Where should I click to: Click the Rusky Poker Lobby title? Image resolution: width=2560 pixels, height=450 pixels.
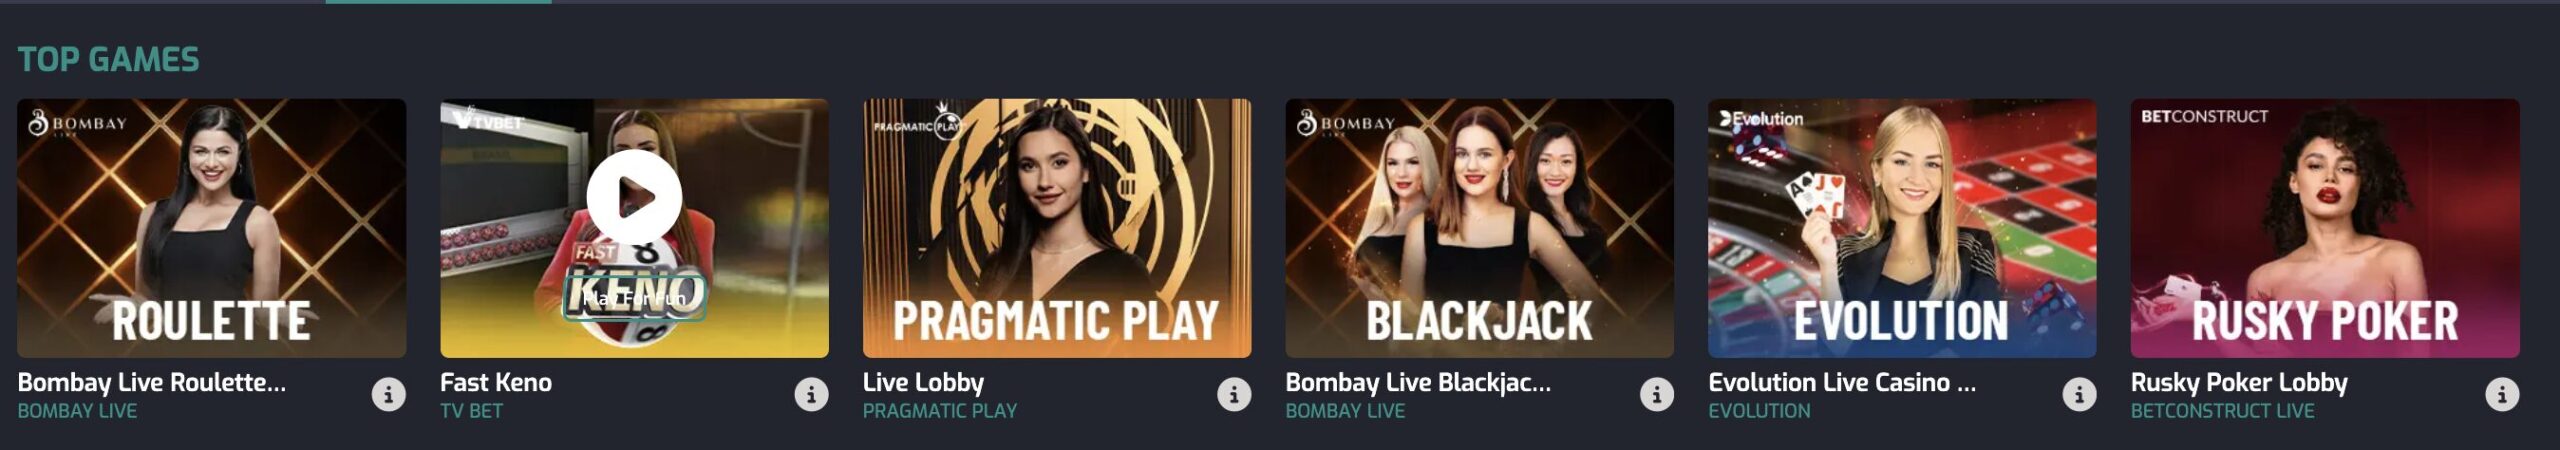(x=2239, y=382)
